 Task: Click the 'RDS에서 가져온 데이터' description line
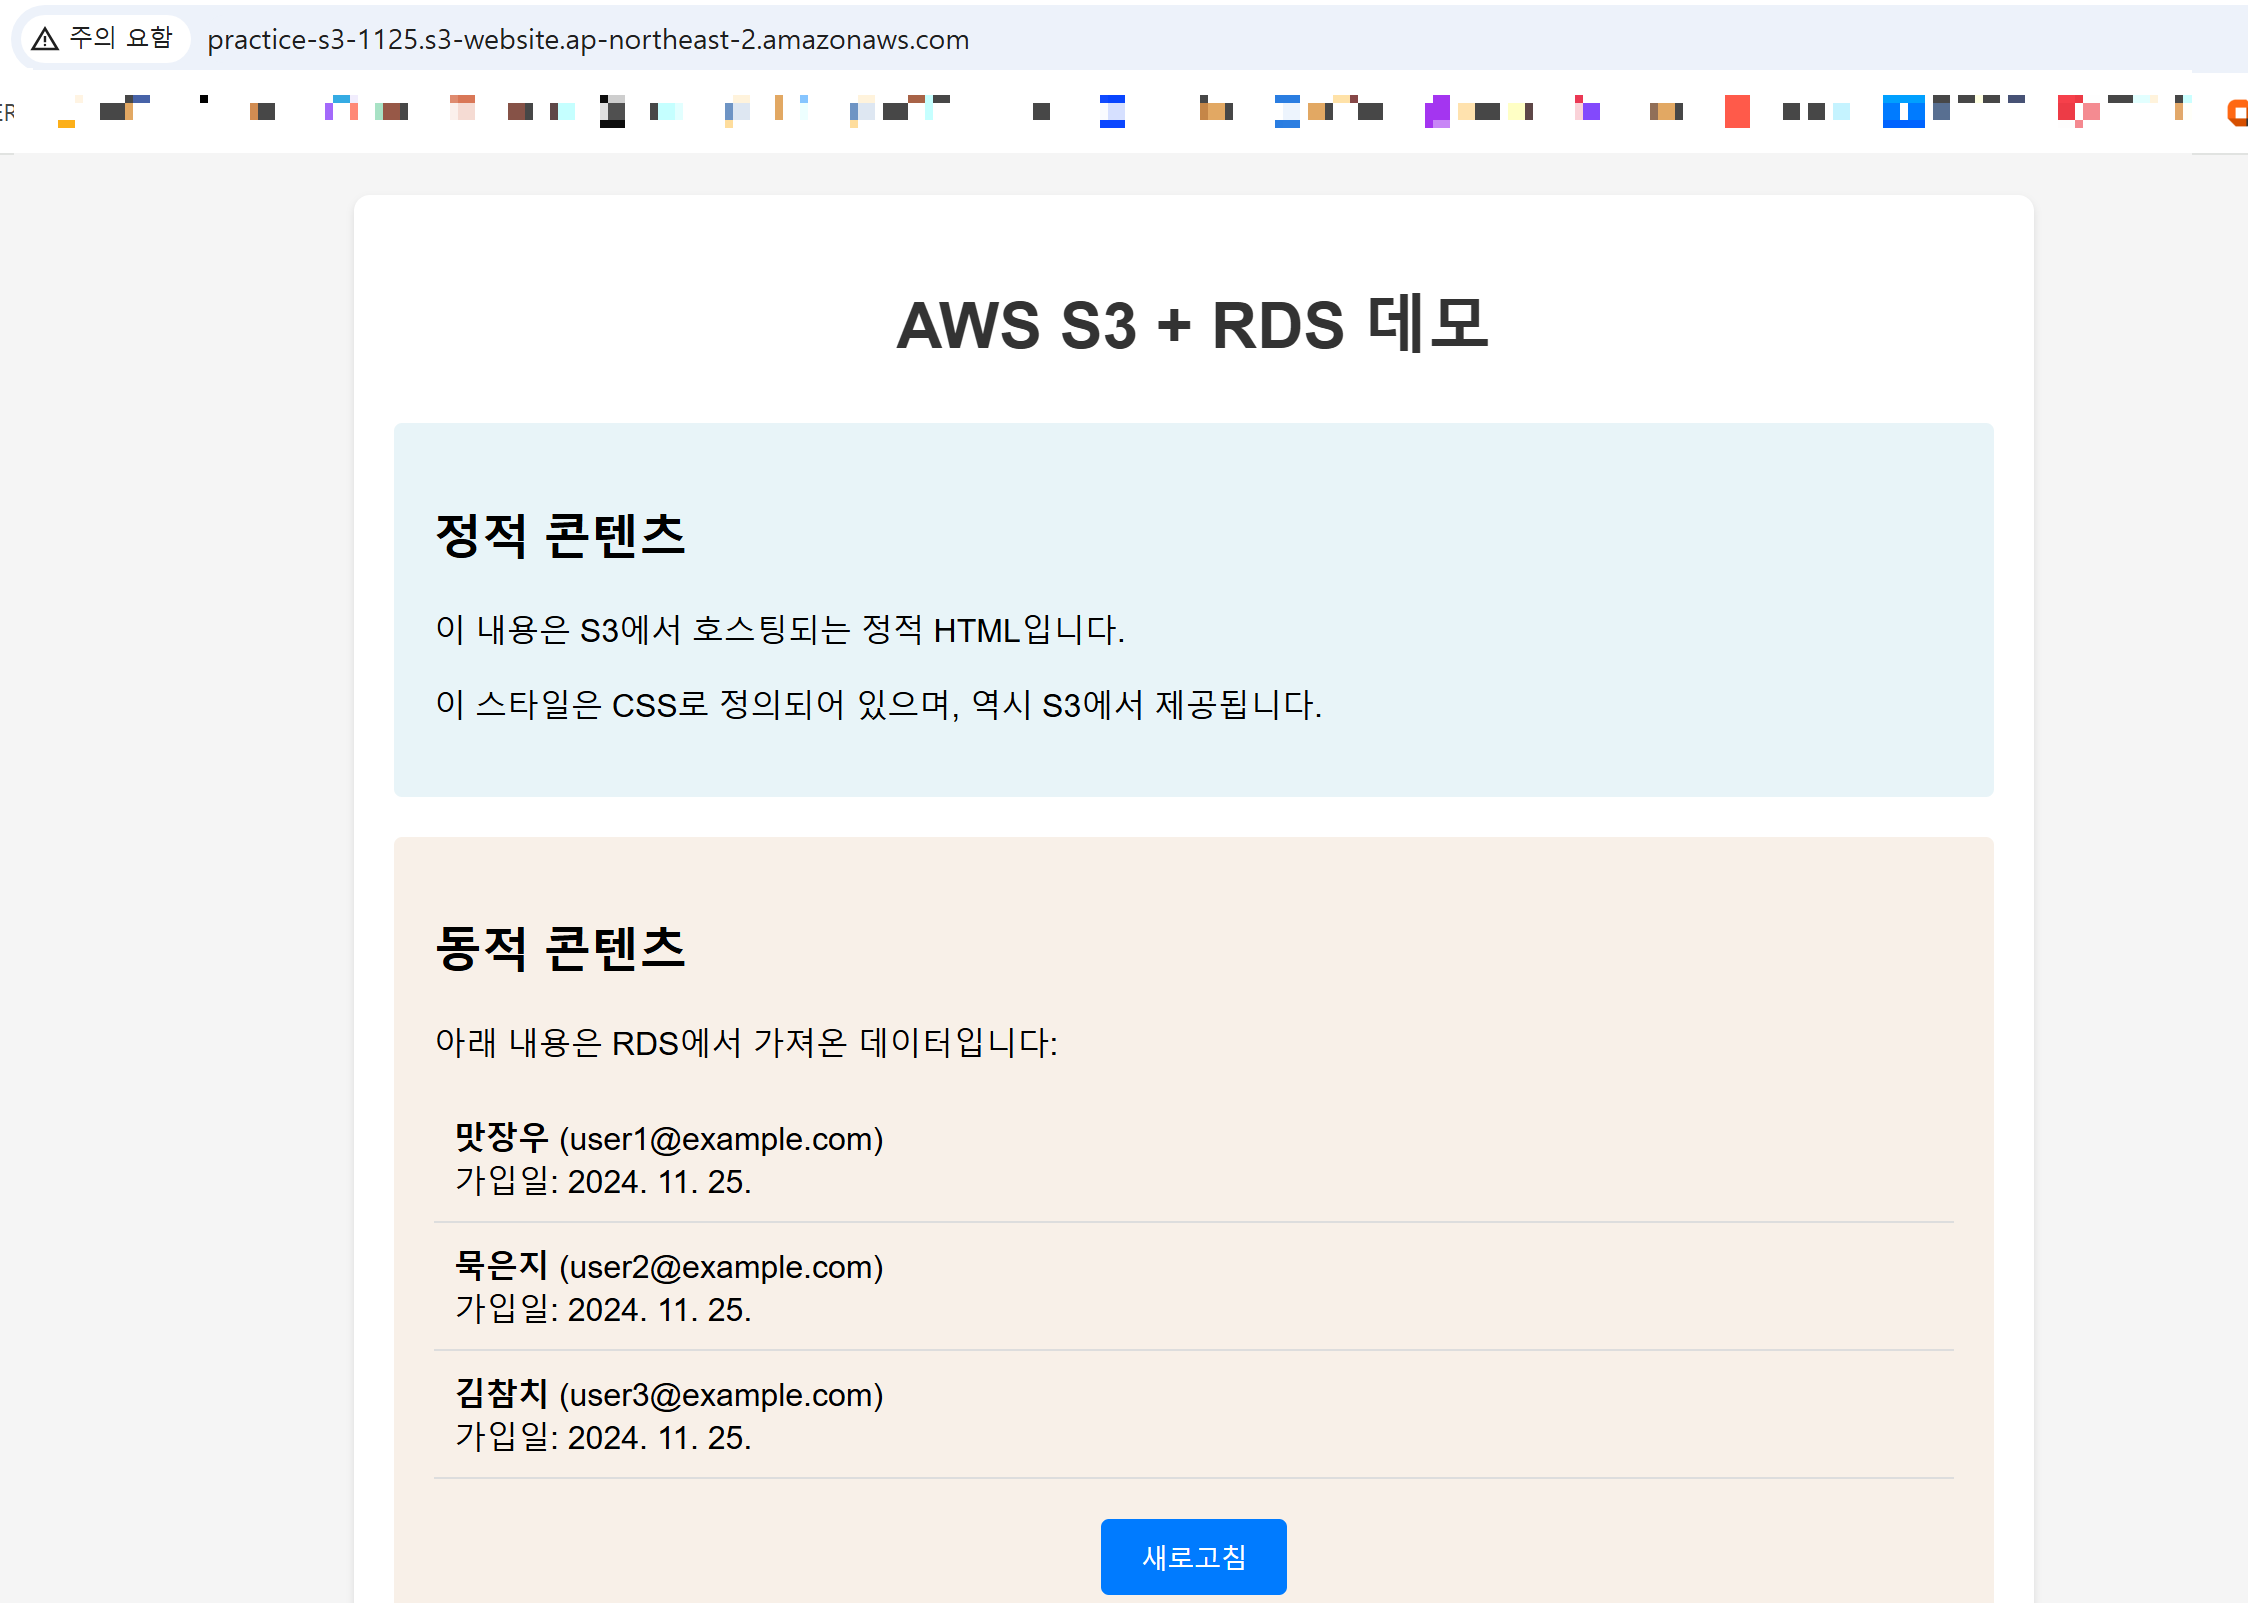click(x=746, y=1043)
